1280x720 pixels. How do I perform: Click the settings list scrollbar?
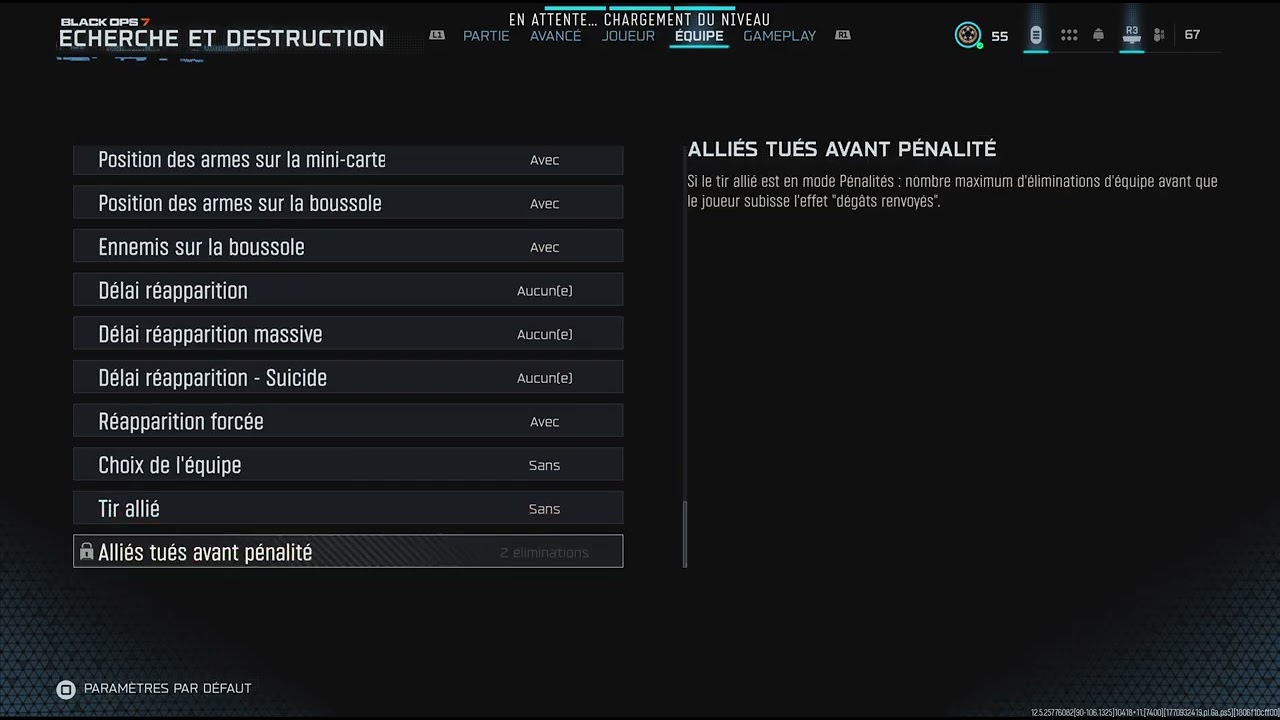[x=685, y=357]
